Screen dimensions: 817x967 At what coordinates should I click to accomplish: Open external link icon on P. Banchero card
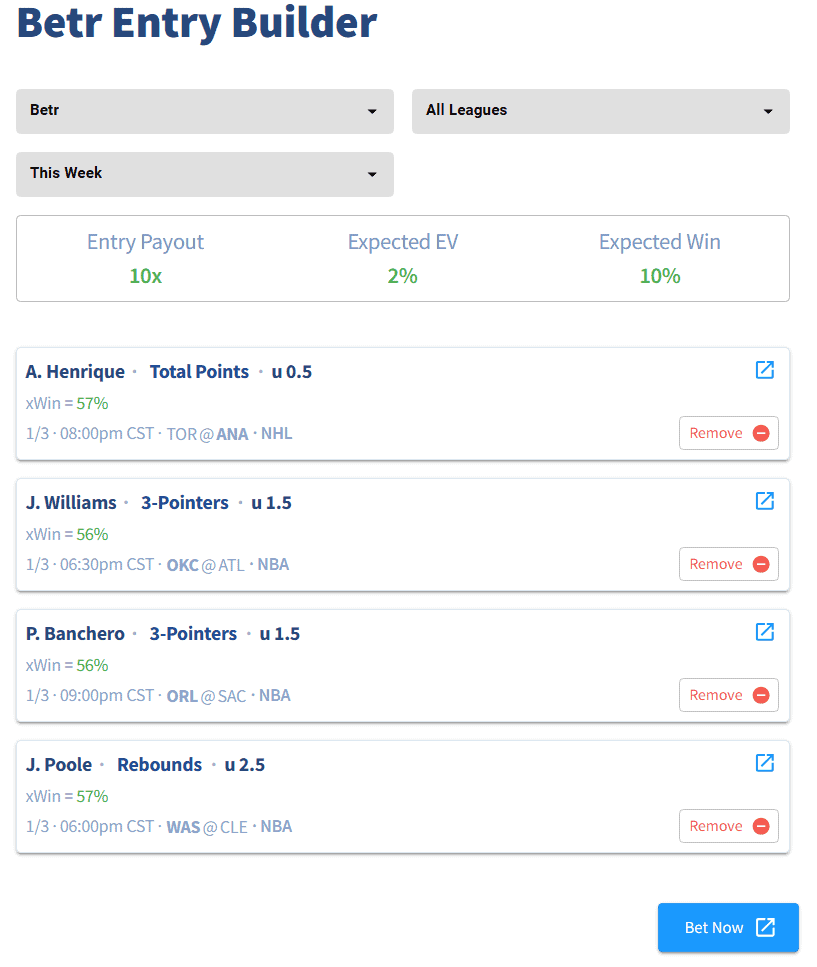[x=765, y=632]
